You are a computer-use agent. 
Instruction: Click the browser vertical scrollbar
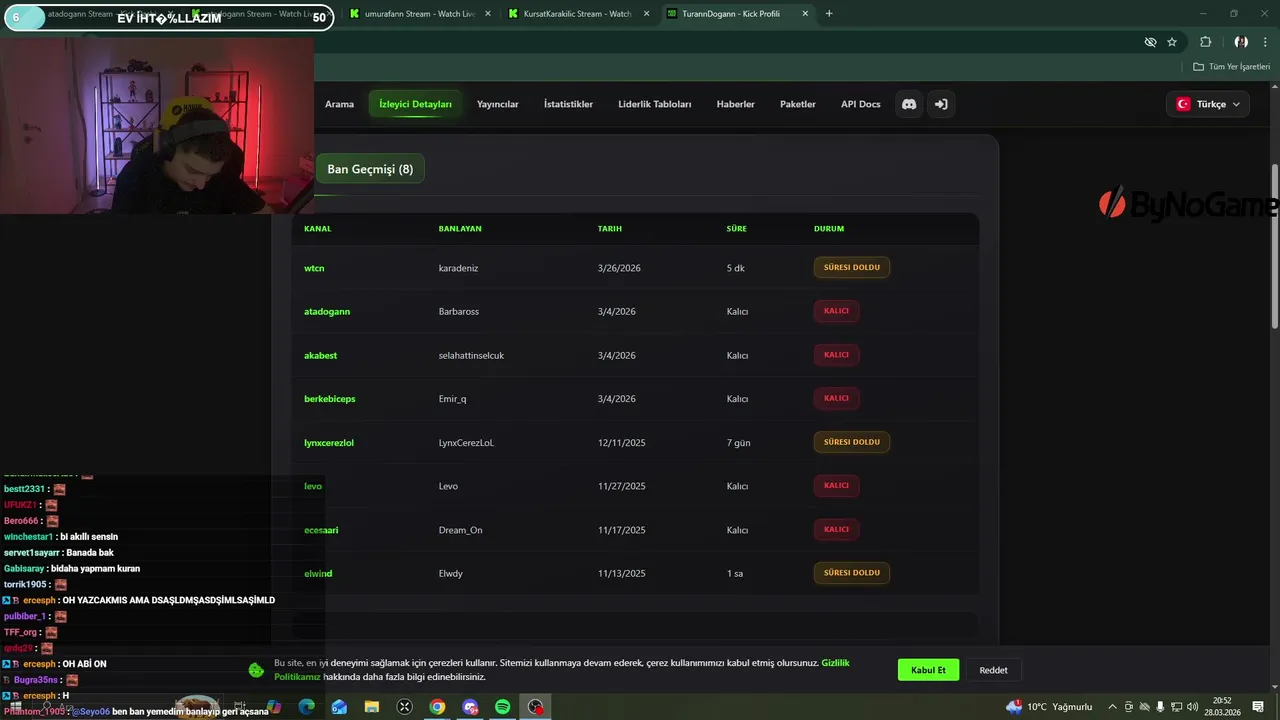[x=1275, y=245]
